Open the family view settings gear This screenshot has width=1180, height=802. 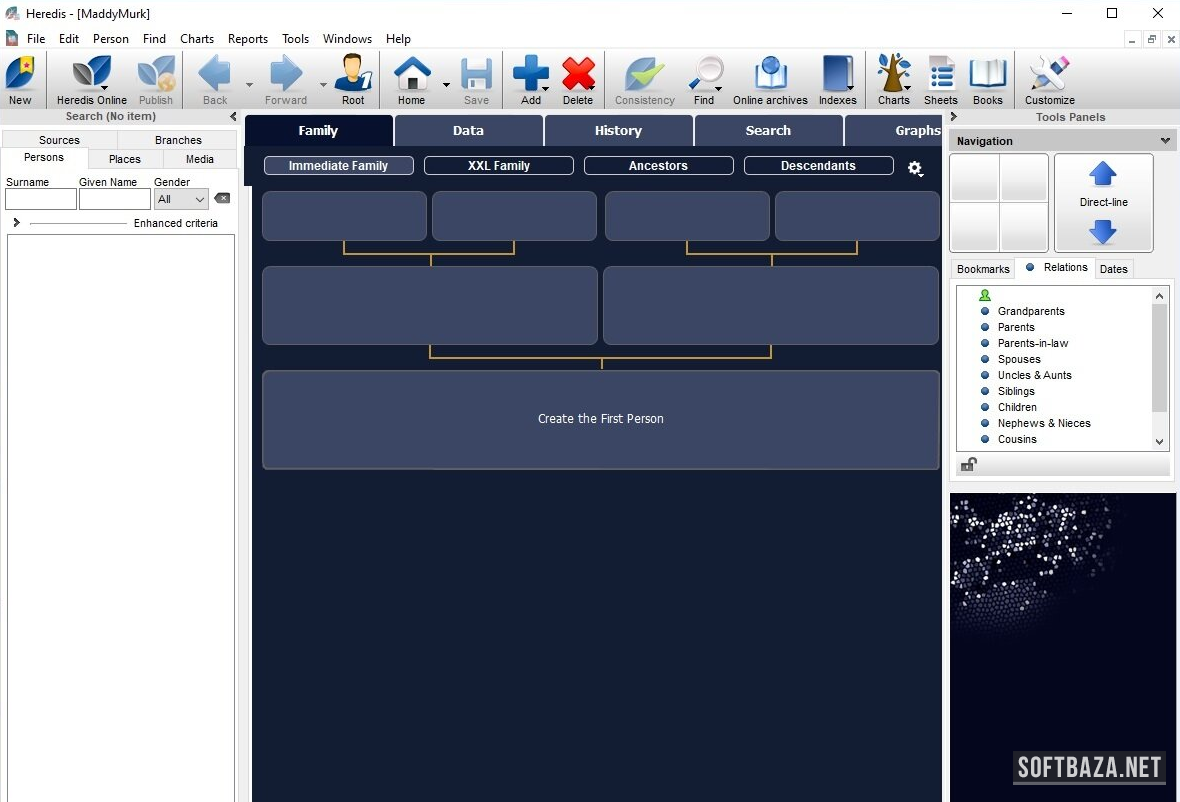click(x=915, y=168)
